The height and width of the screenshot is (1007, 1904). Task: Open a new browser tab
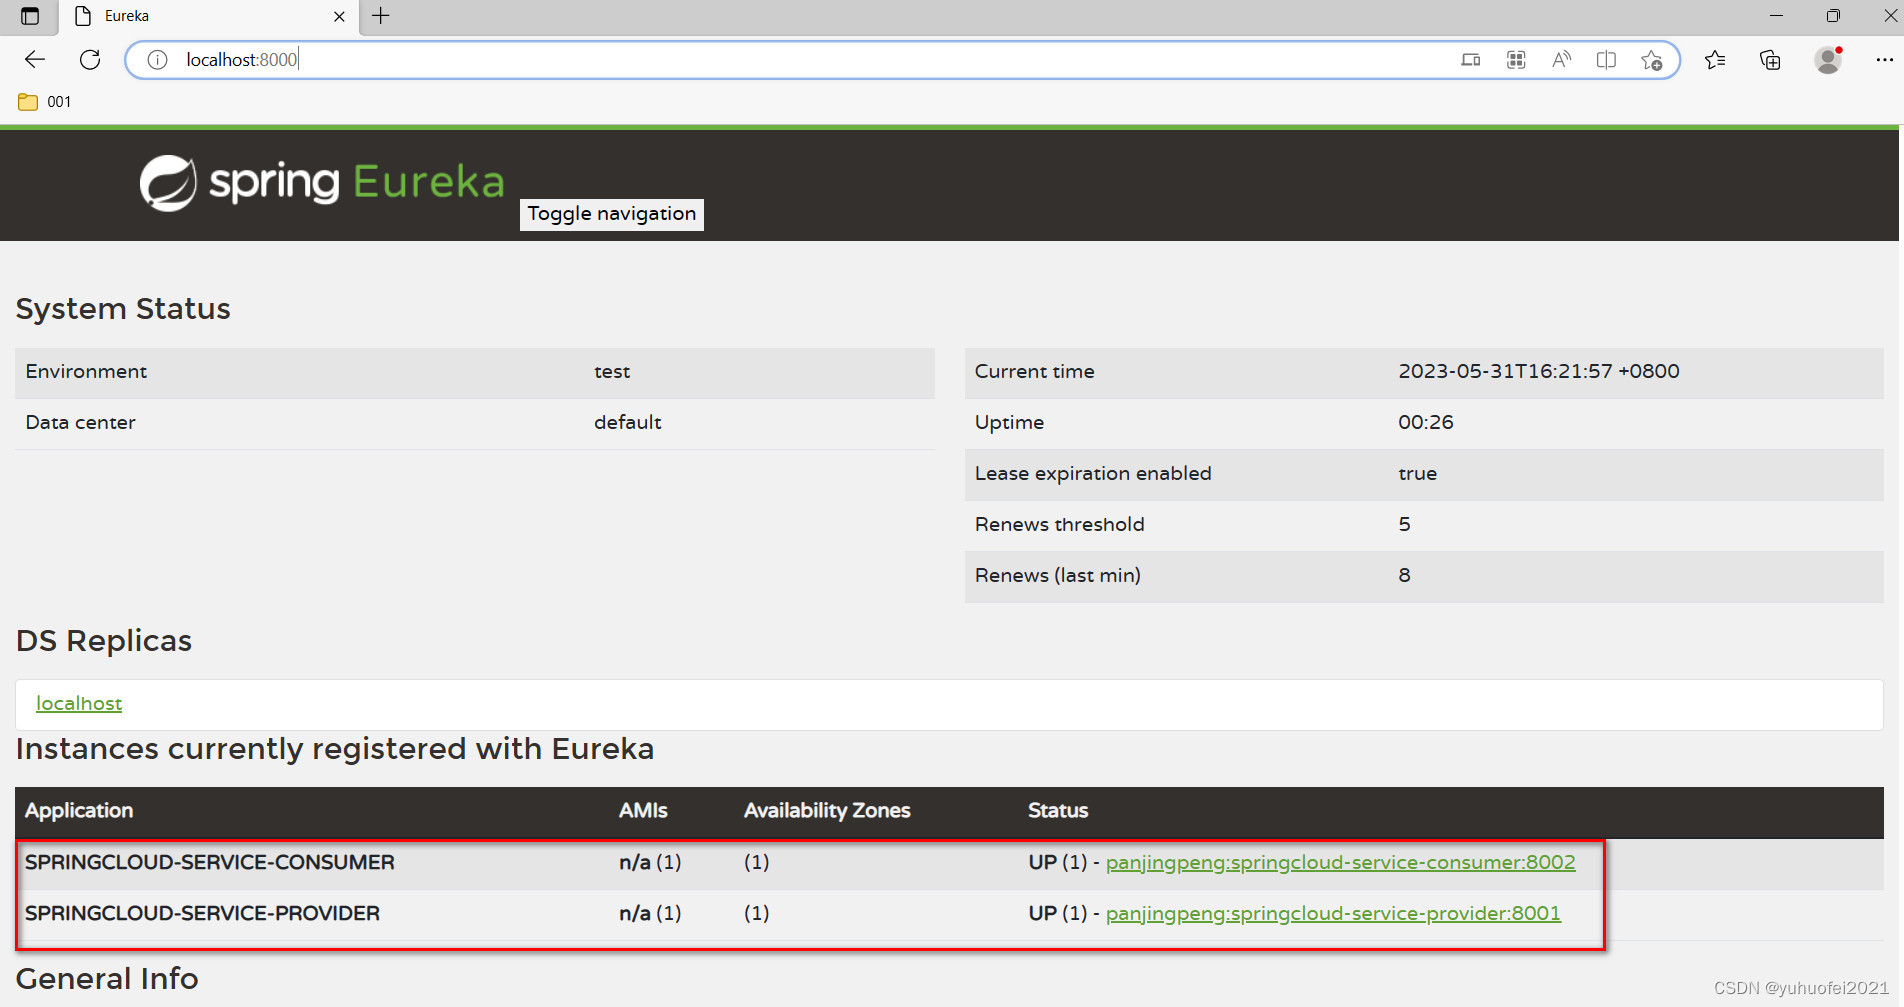tap(381, 16)
